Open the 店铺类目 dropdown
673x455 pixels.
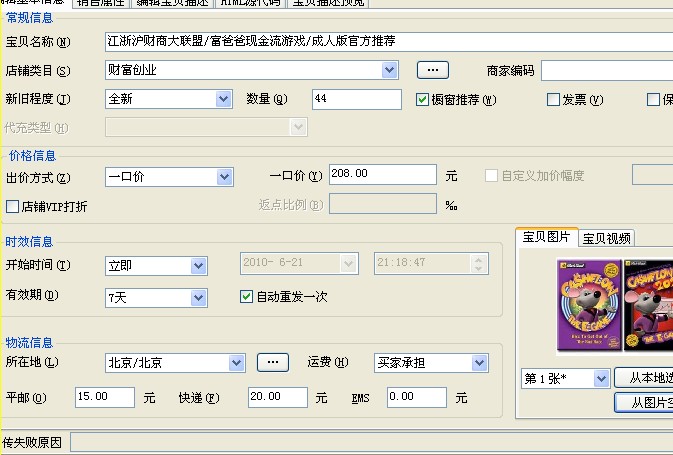[390, 70]
